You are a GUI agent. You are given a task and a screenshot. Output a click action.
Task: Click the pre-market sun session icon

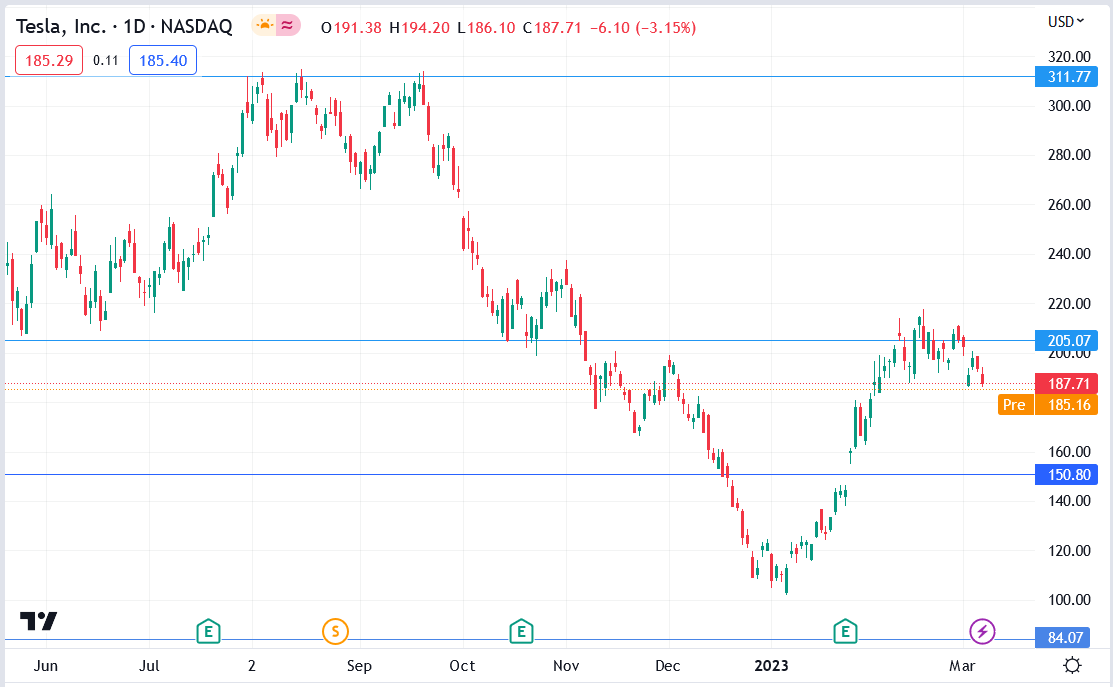264,26
